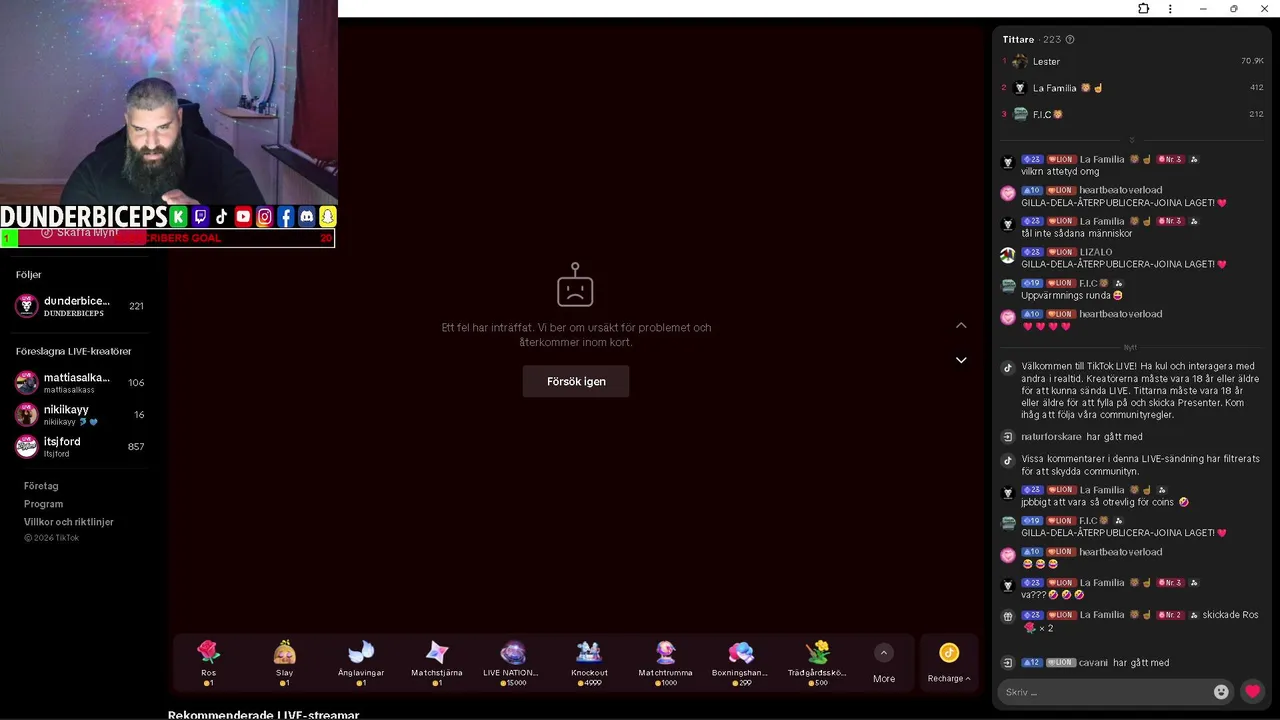Viewport: 1280px width, 720px height.
Task: Open the Program footer link
Action: [43, 504]
